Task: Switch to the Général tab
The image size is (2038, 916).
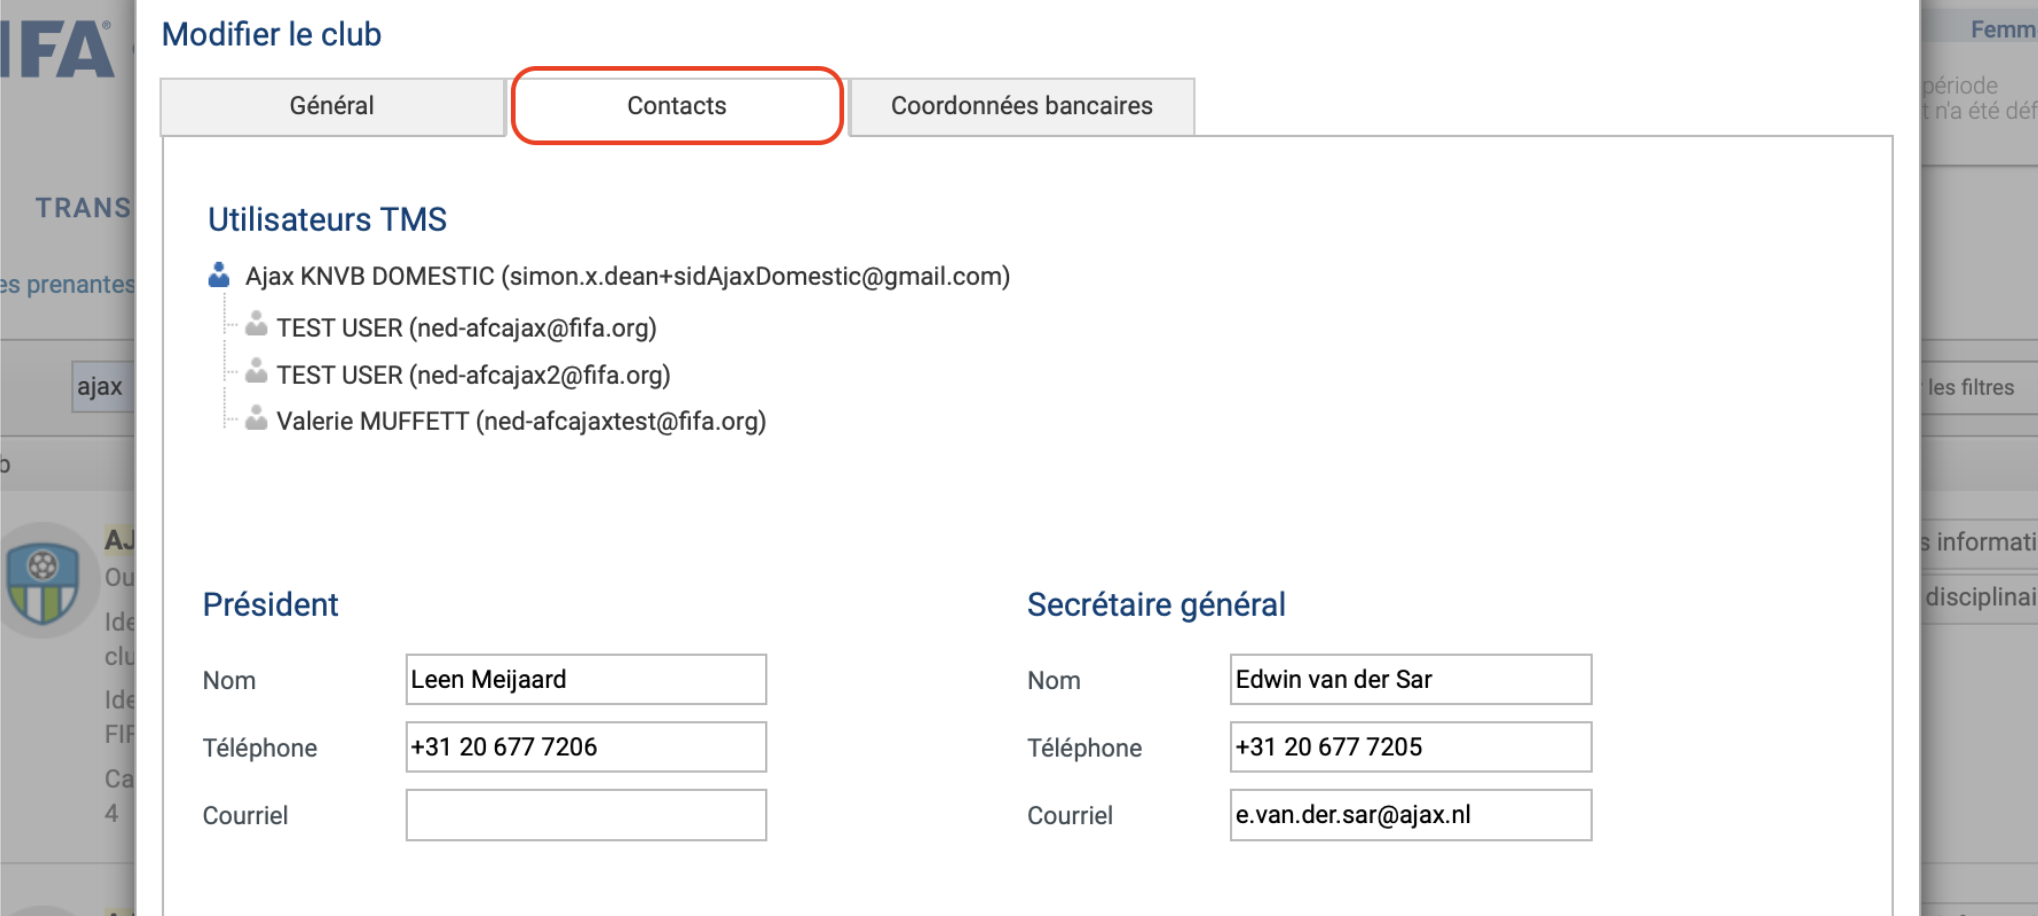Action: (332, 106)
